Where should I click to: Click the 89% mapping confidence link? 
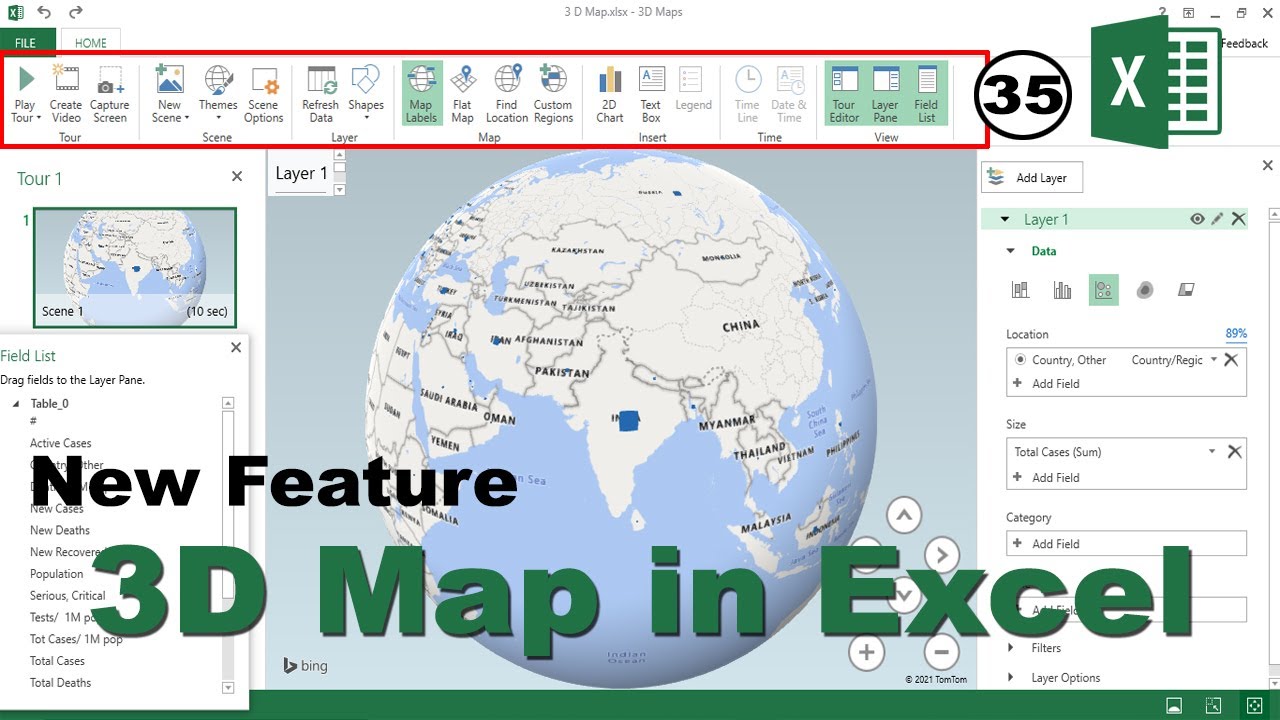[1236, 334]
